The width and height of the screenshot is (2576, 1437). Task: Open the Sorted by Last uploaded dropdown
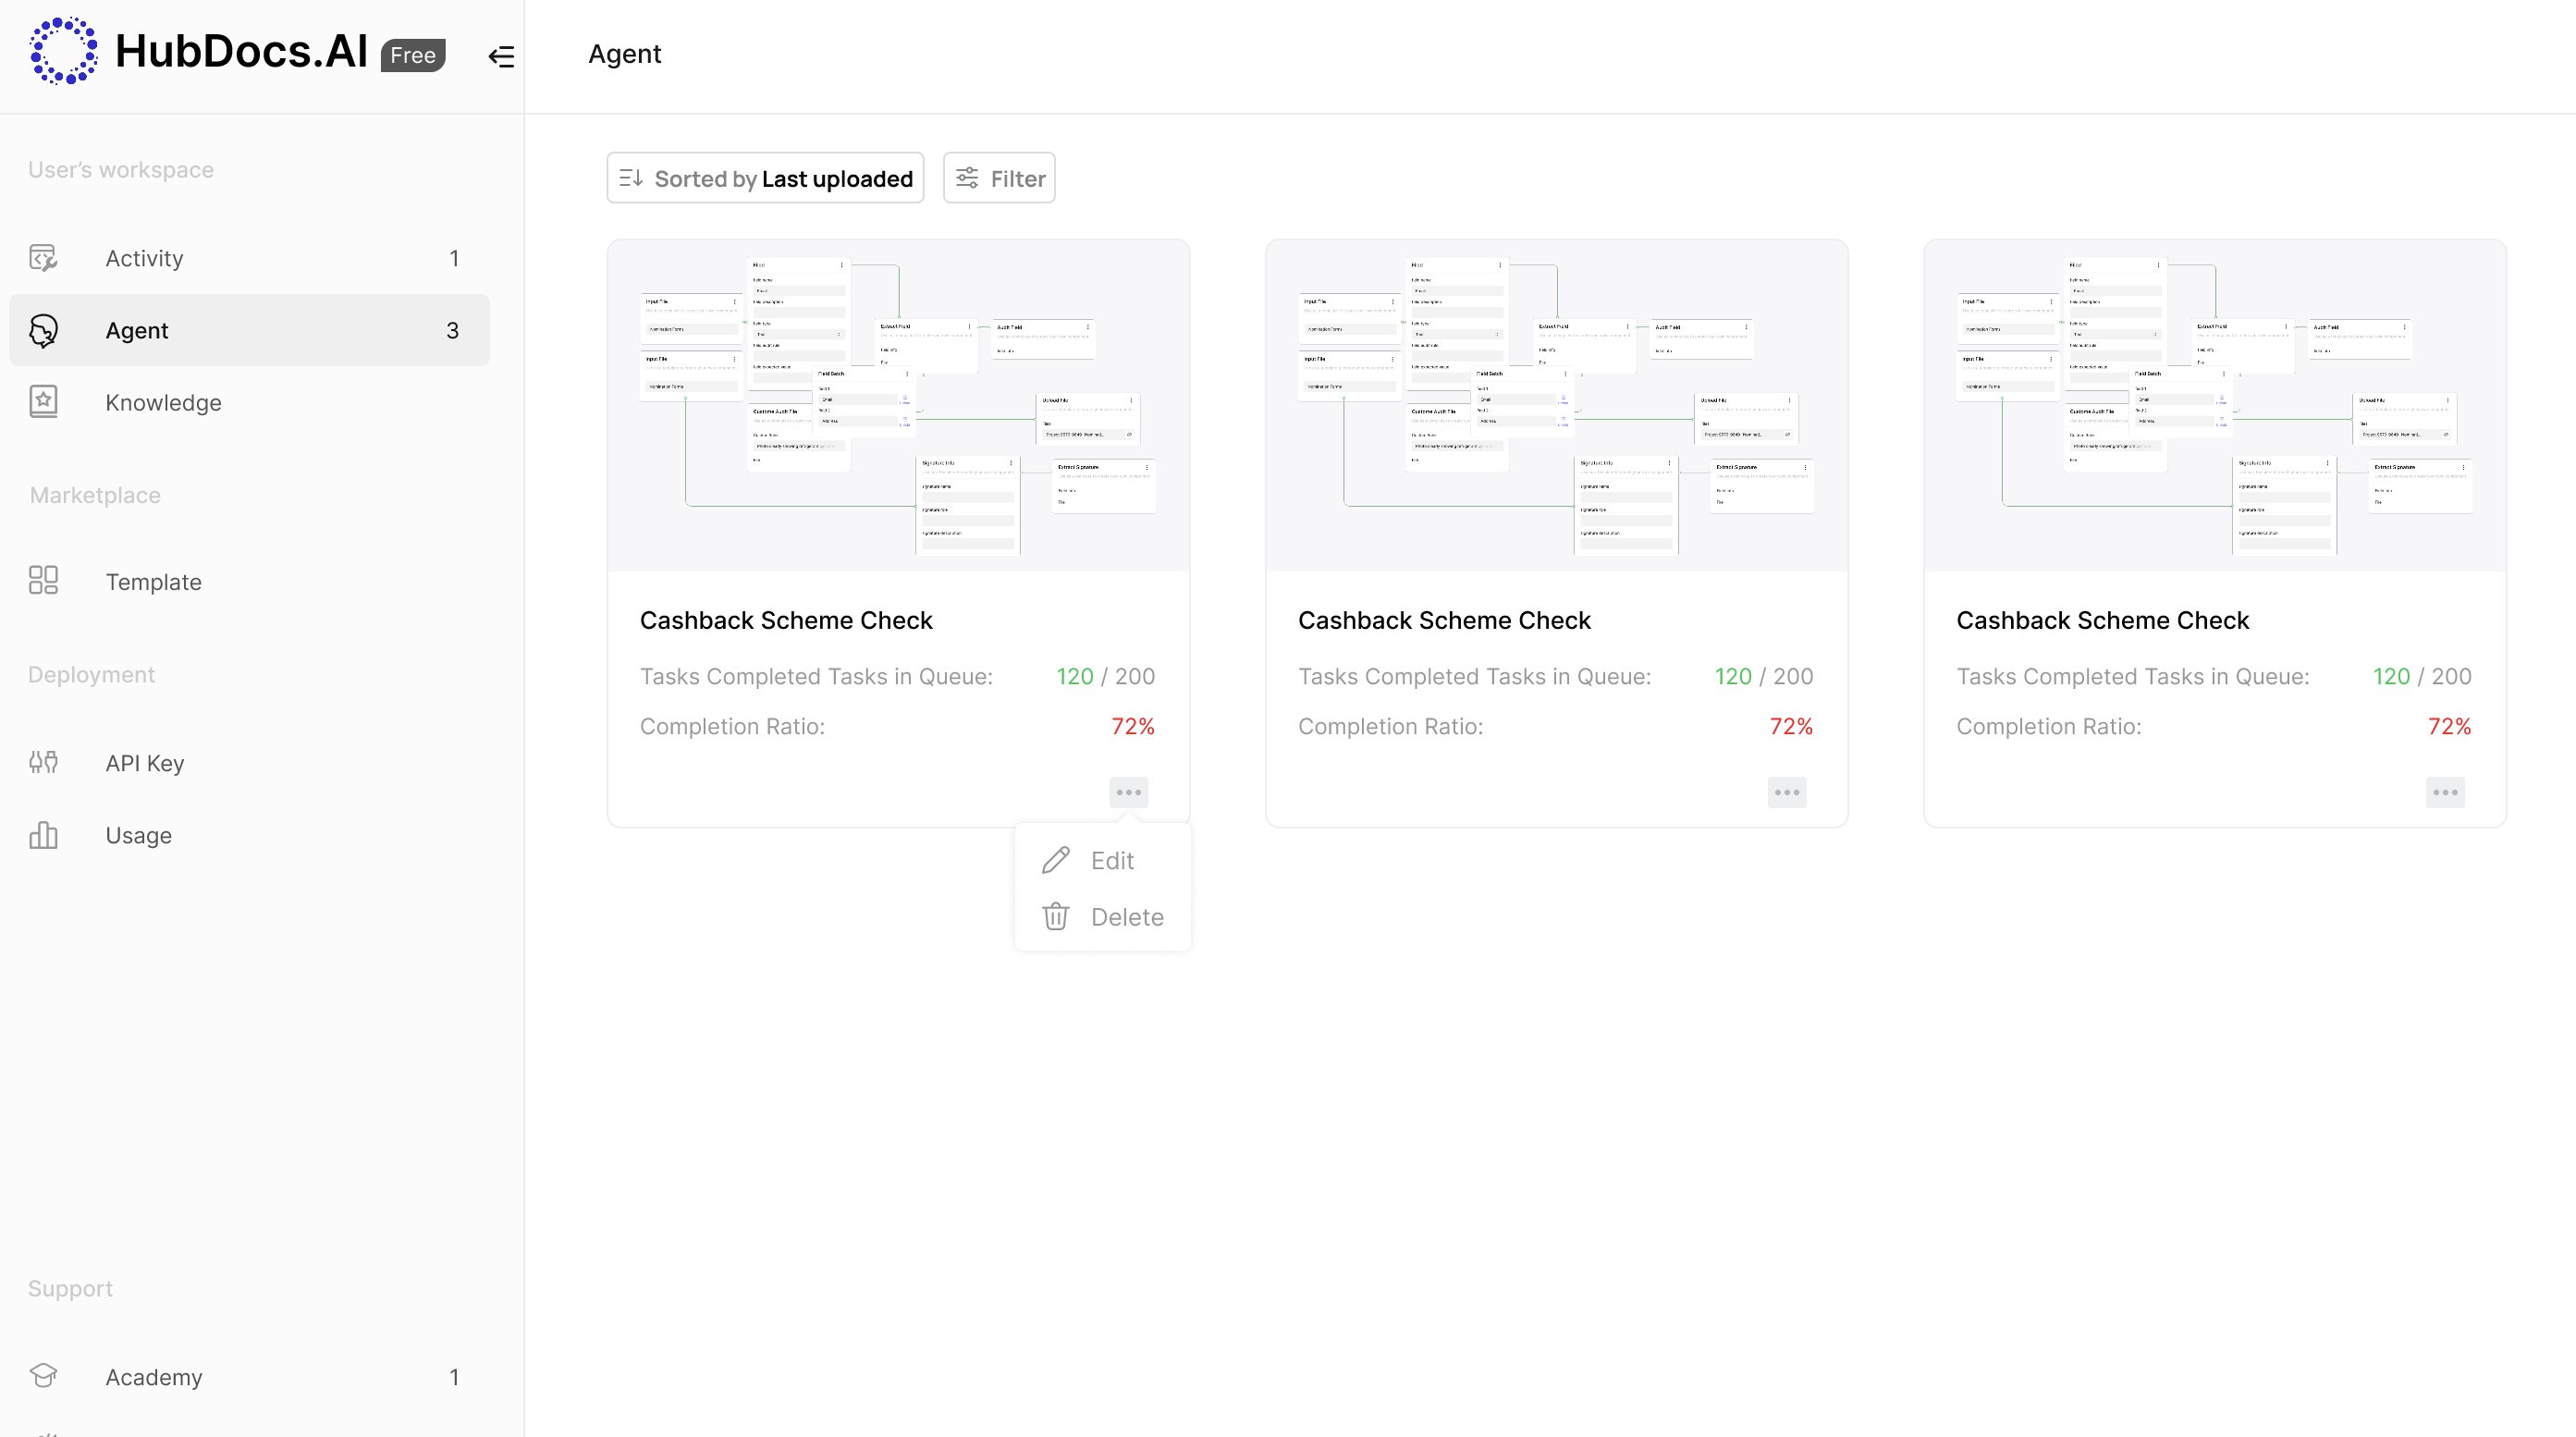765,177
